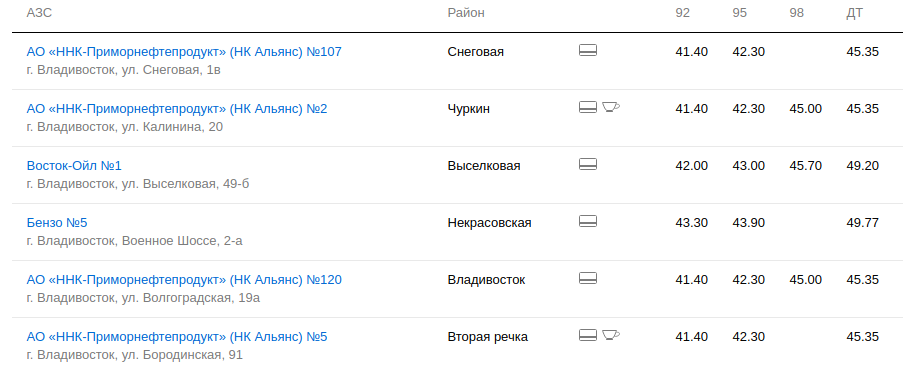The image size is (903, 370).
Task: Click card payment icon in Вторая речка row
Action: tap(587, 335)
